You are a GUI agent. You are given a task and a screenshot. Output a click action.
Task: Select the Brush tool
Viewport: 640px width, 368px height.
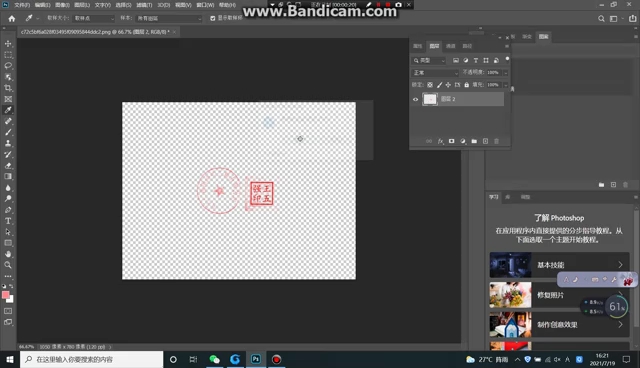click(x=8, y=132)
